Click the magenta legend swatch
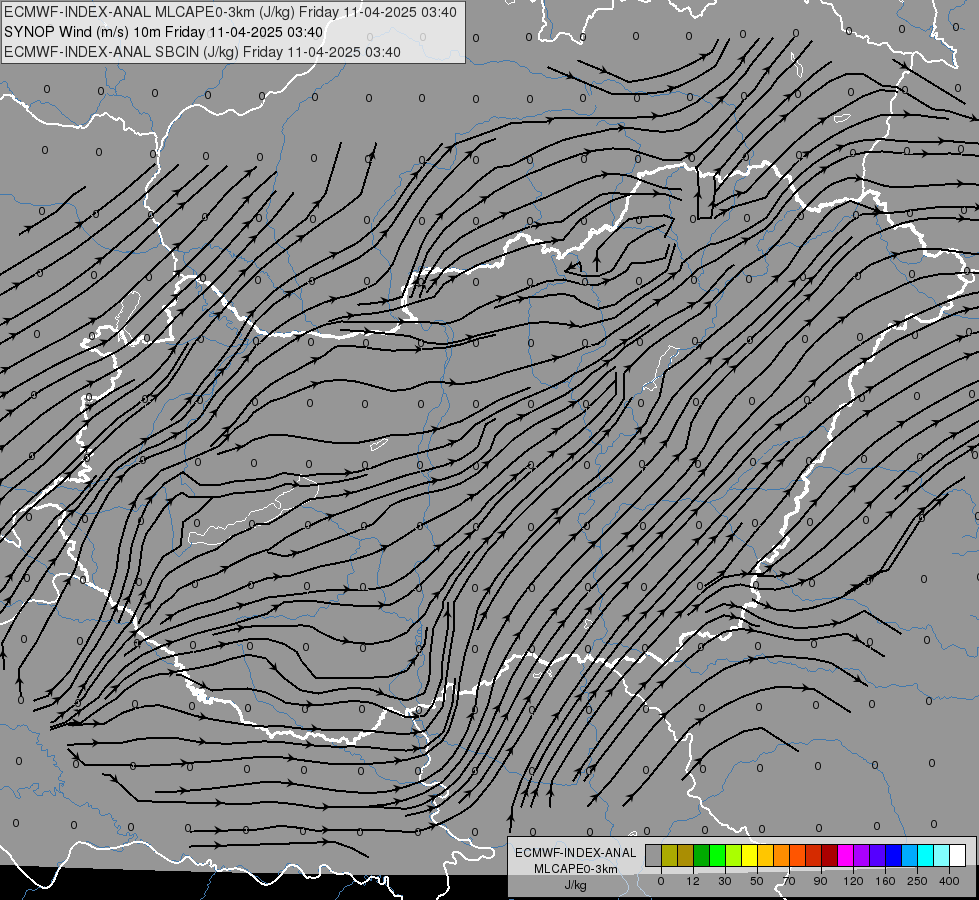This screenshot has height=900, width=979. 846,855
